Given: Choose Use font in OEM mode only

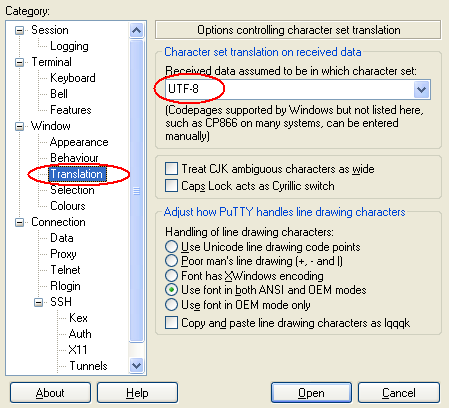Looking at the screenshot, I should click(x=171, y=305).
